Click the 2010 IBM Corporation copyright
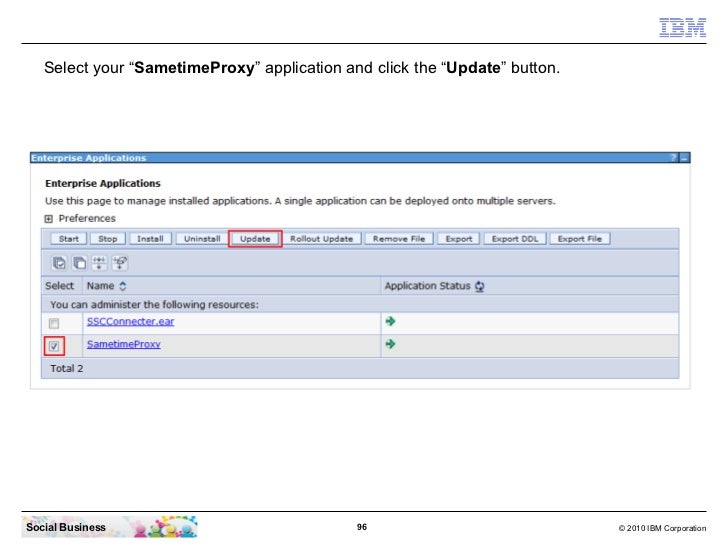This screenshot has width=728, height=546. [x=662, y=528]
